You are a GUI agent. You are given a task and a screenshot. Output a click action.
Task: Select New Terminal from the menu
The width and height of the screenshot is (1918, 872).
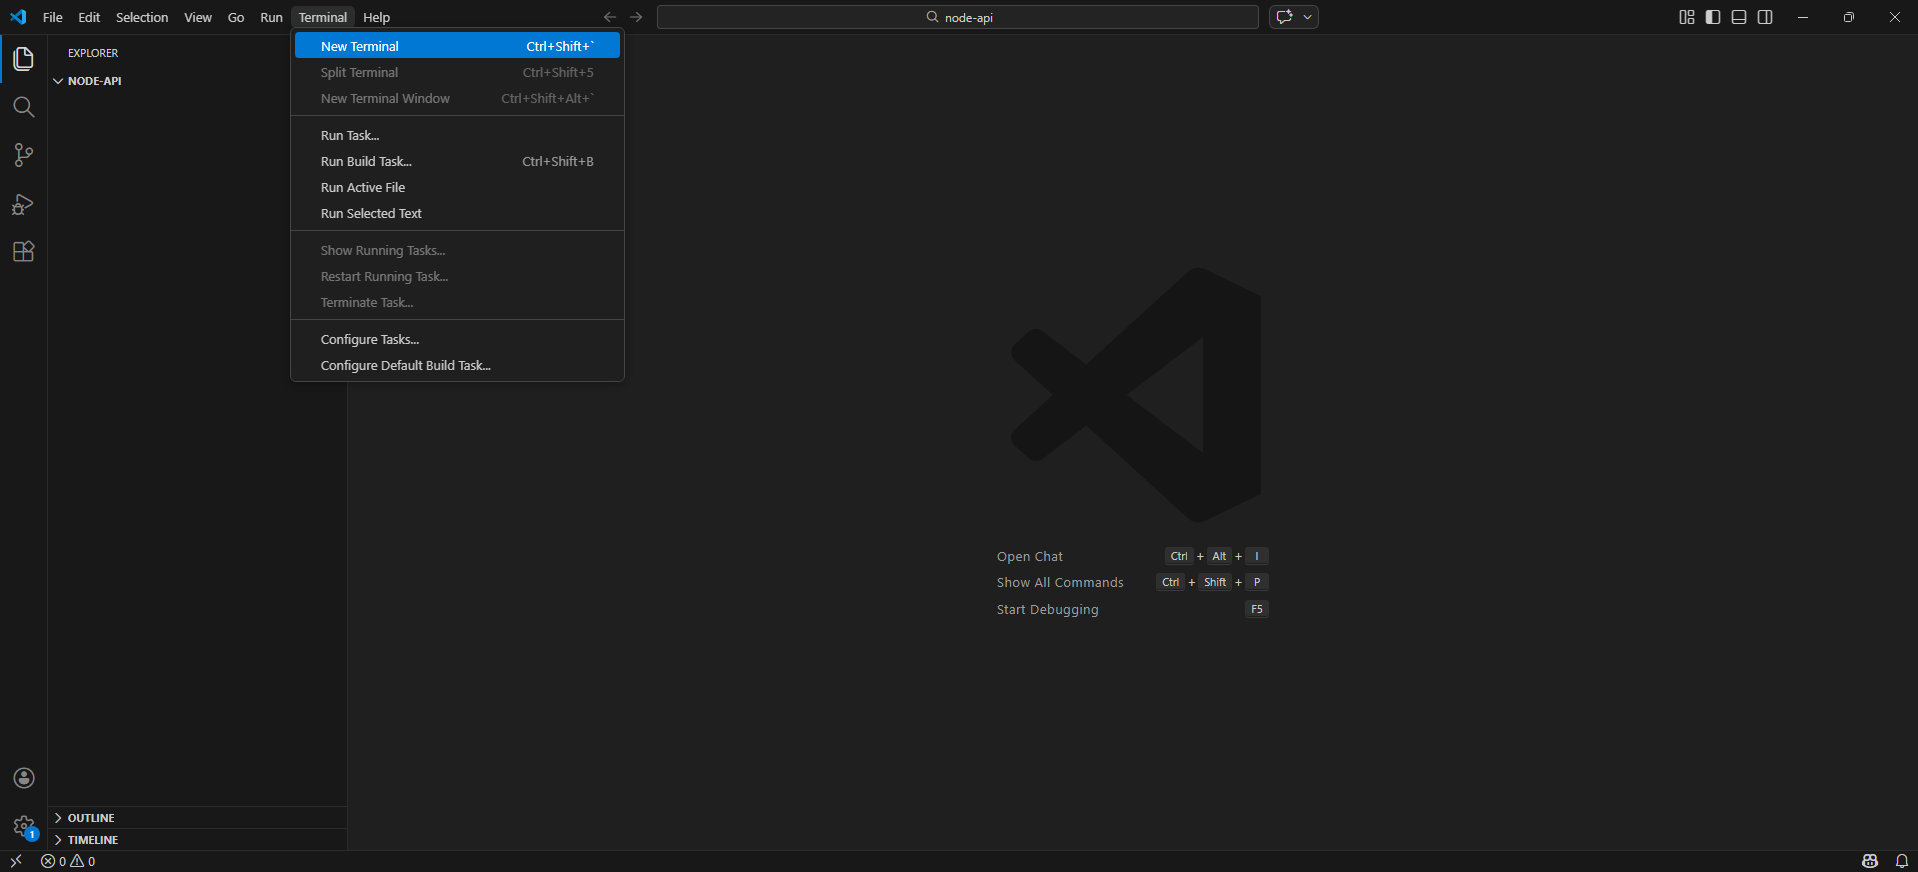(x=360, y=47)
